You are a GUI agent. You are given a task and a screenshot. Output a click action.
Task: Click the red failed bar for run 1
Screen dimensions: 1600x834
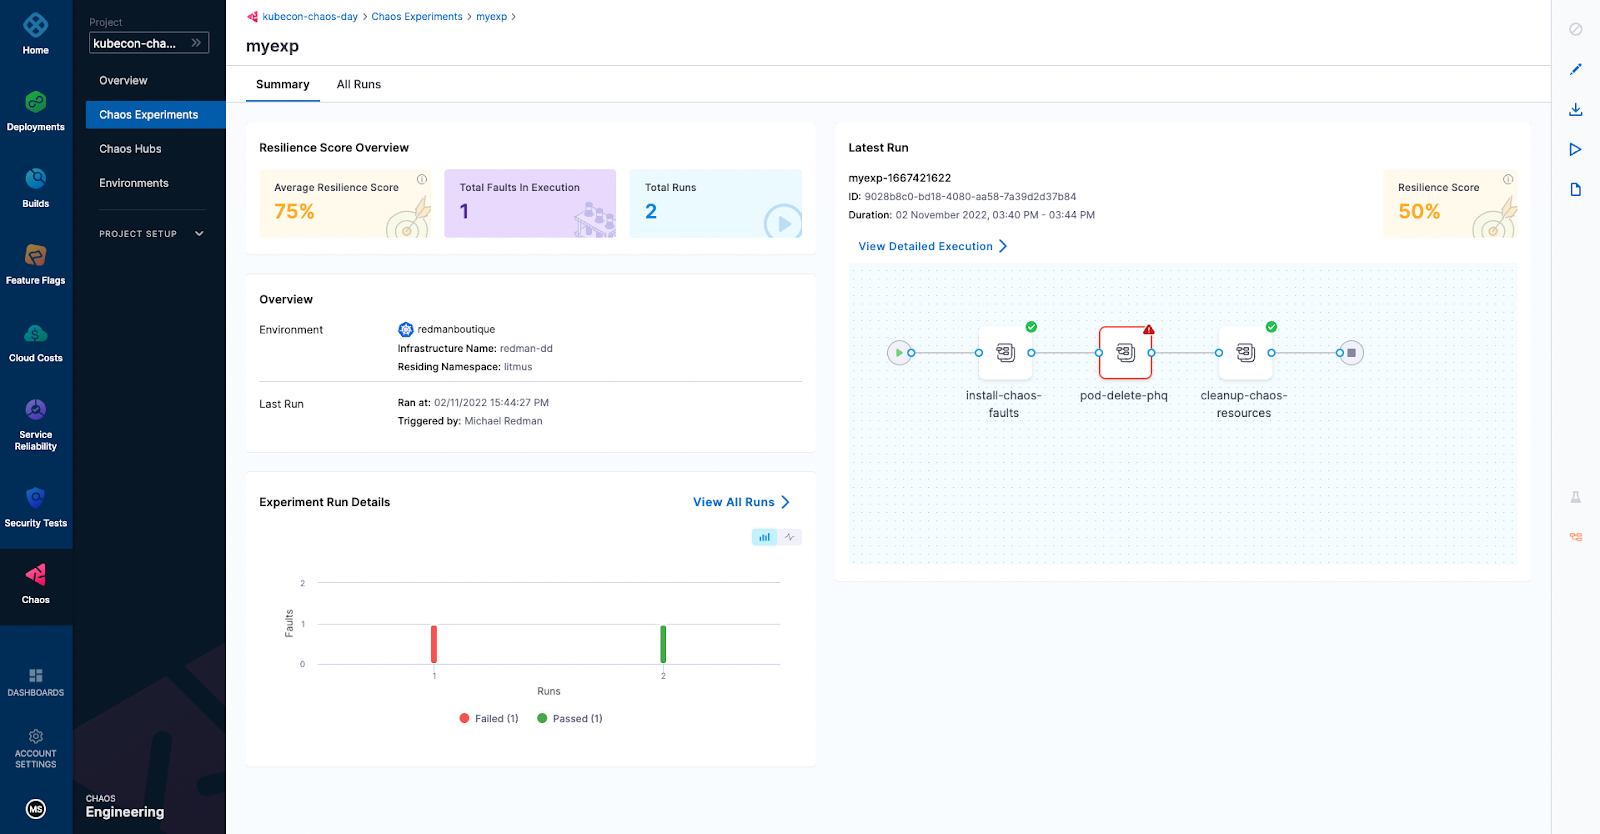tap(434, 644)
